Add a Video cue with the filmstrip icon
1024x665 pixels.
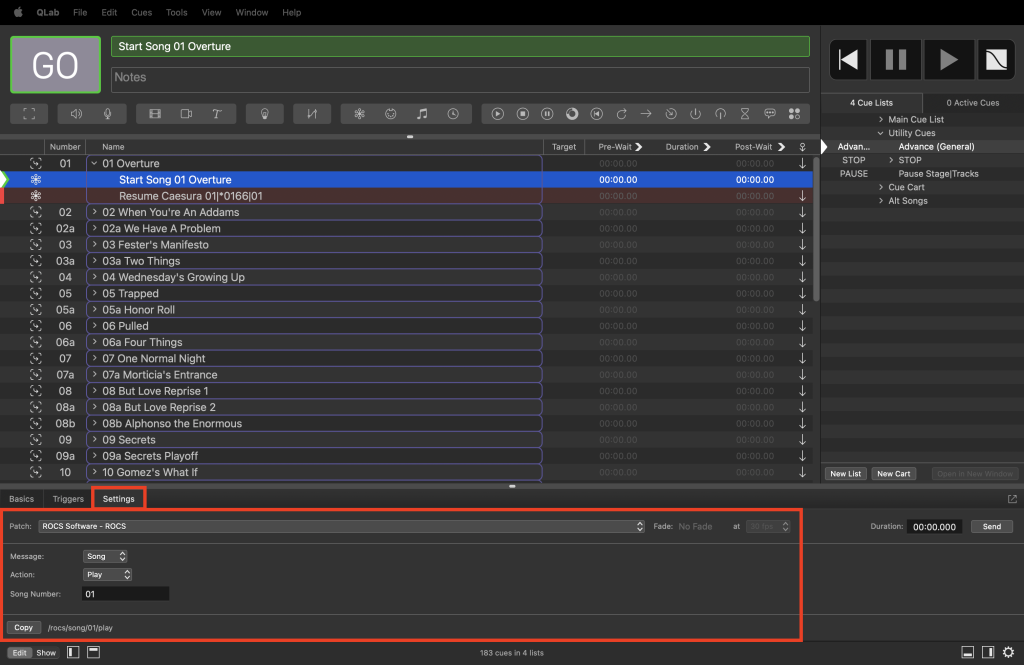tap(155, 114)
